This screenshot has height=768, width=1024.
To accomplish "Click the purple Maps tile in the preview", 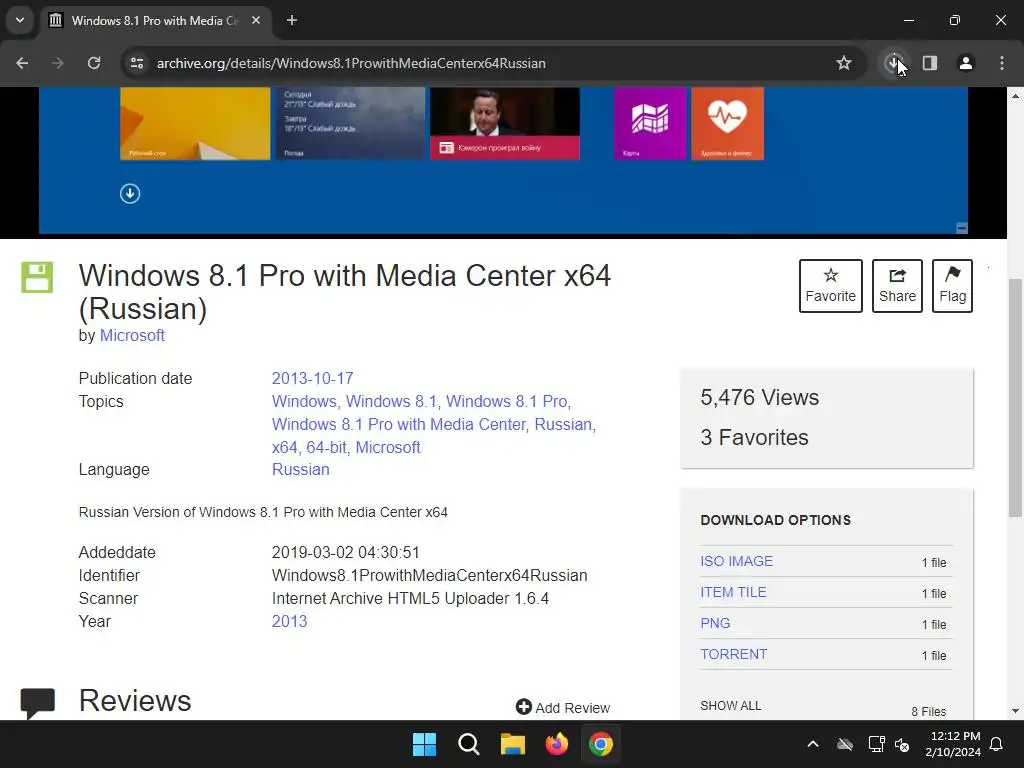I will click(650, 123).
